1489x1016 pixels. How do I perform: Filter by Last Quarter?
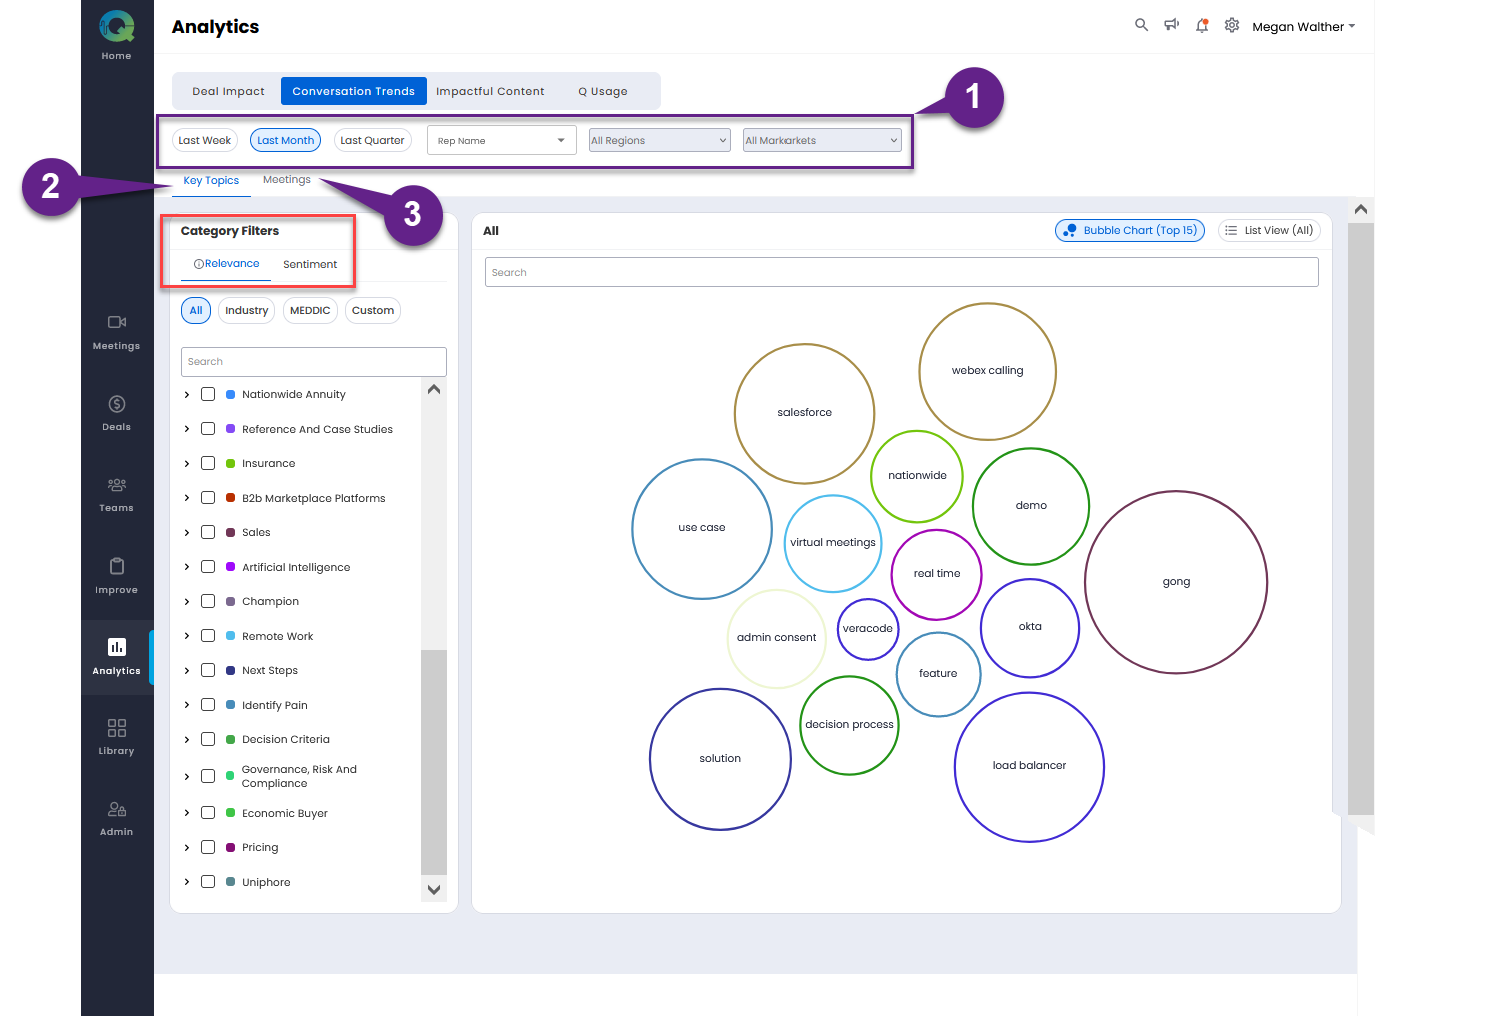(372, 140)
